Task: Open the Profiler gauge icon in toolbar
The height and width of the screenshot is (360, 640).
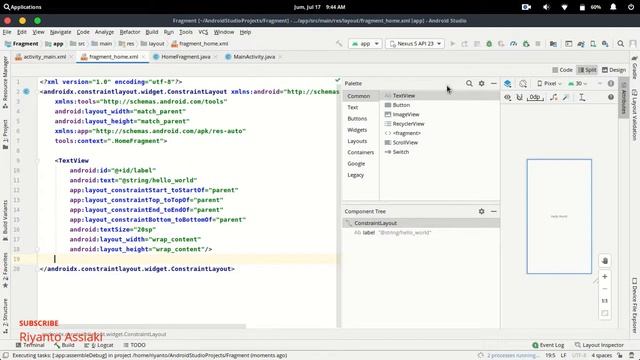Action: point(513,44)
